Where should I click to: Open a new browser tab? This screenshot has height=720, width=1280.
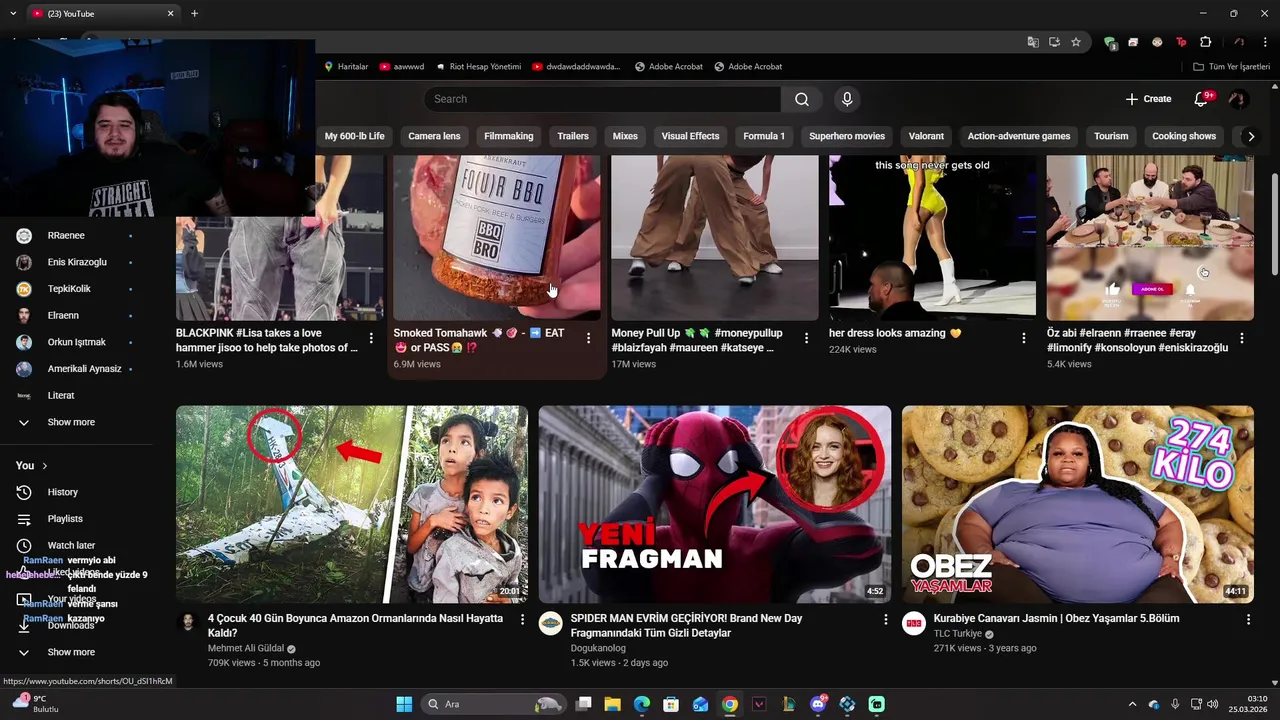point(194,13)
